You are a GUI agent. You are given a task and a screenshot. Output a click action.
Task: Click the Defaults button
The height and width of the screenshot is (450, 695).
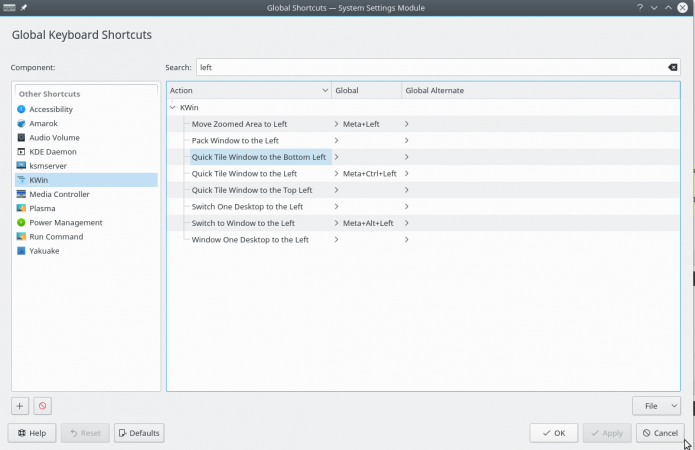pyautogui.click(x=139, y=433)
